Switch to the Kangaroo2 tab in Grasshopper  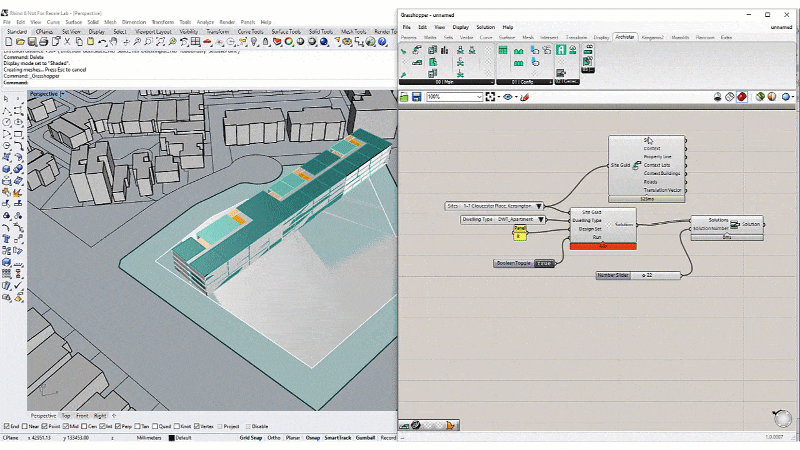click(x=653, y=37)
